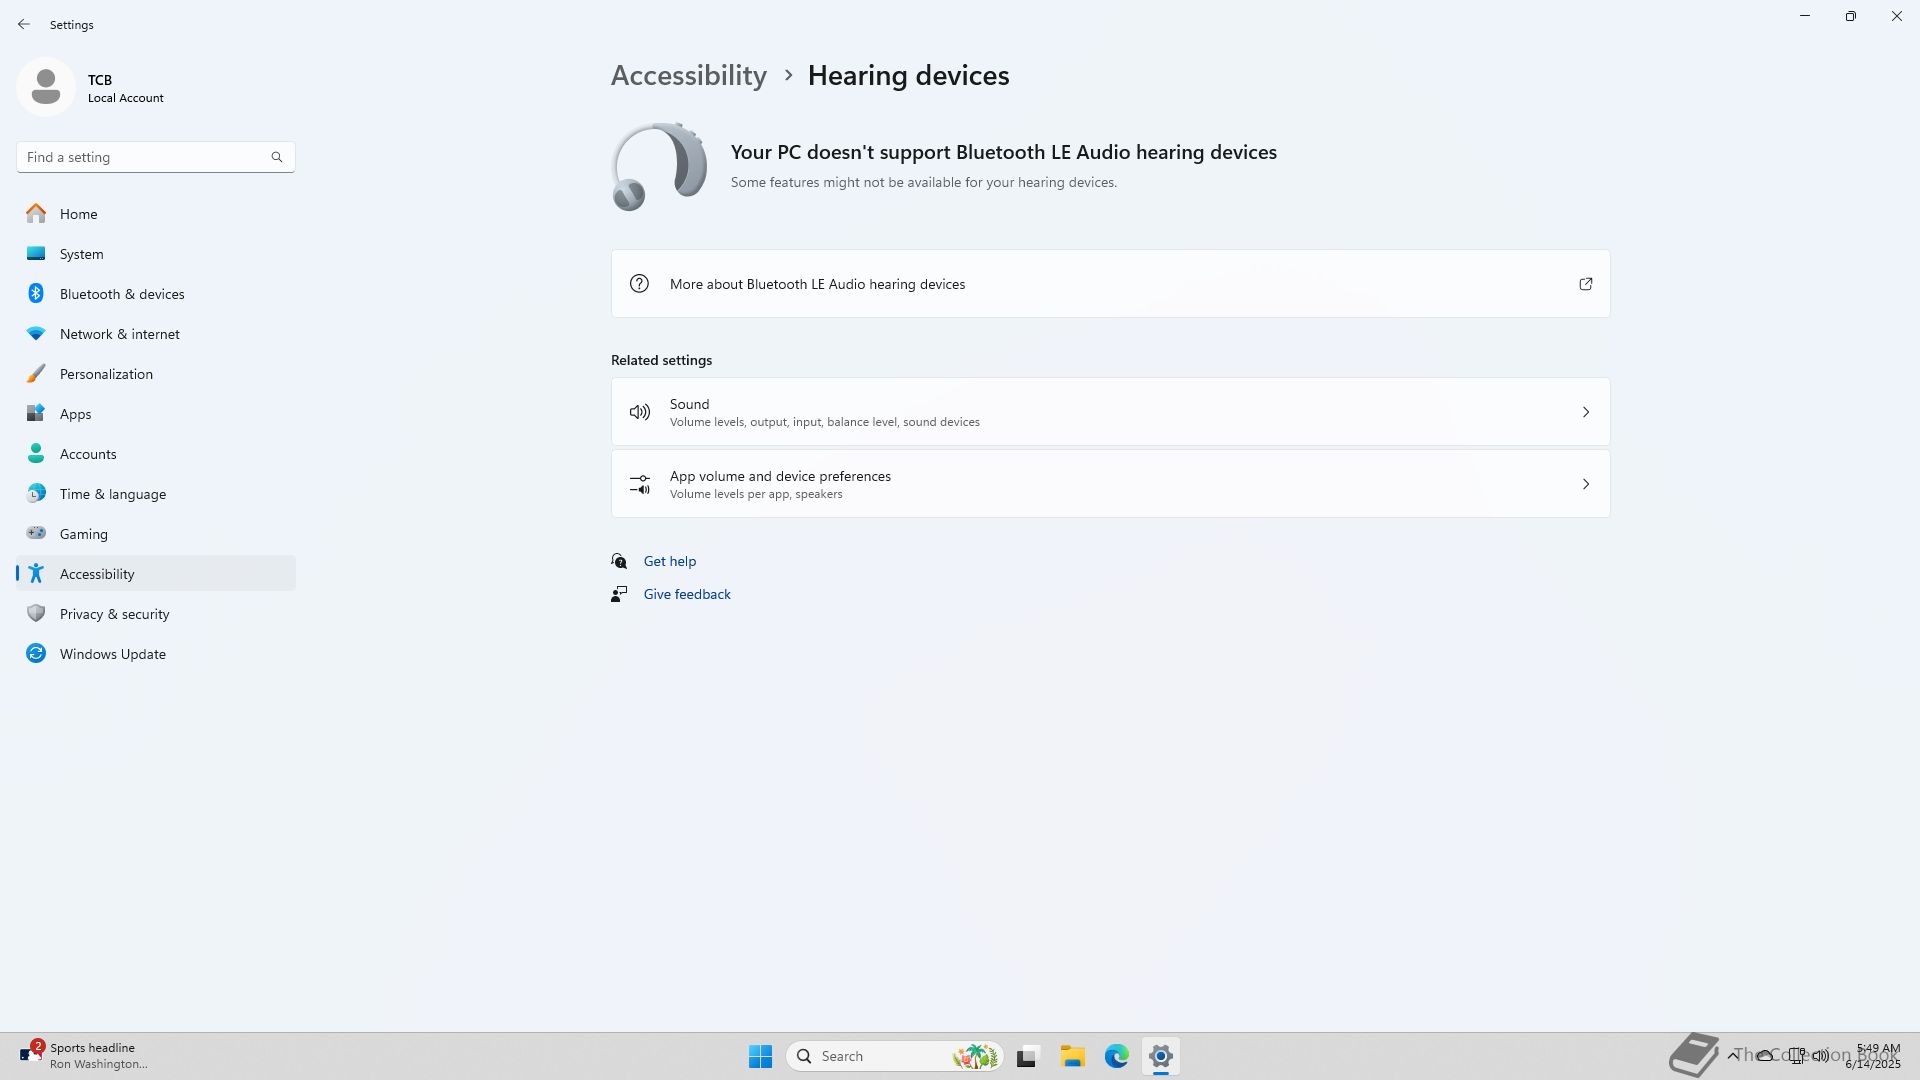
Task: Select the Gaming controller icon
Action: click(36, 534)
